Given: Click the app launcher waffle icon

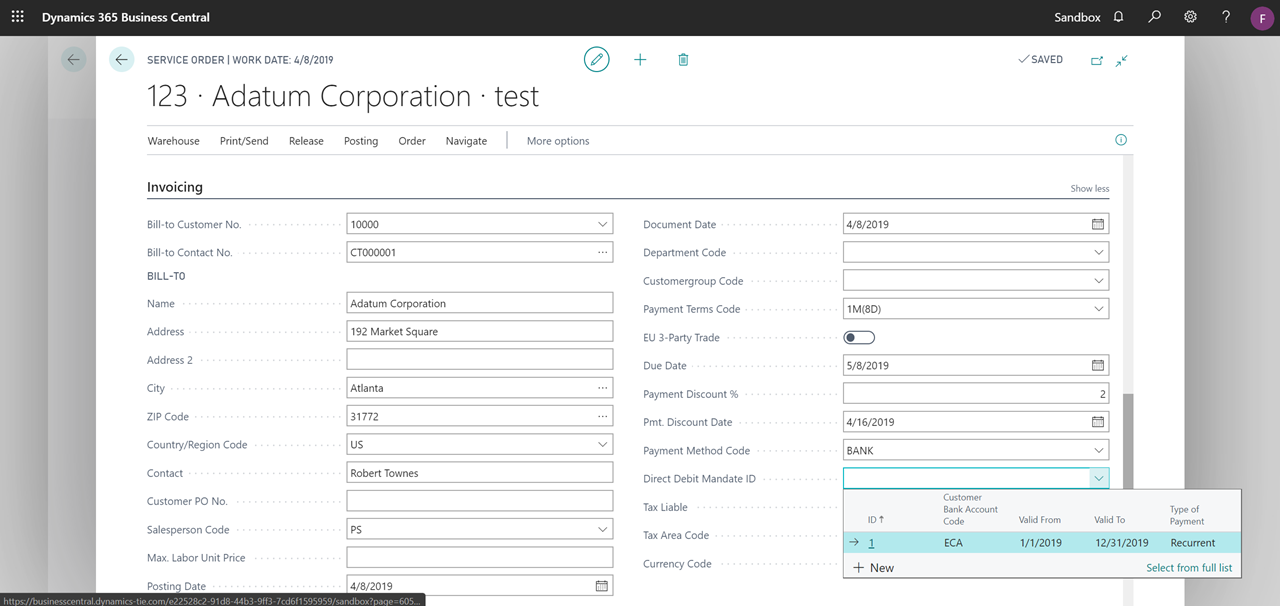Looking at the screenshot, I should [17, 17].
